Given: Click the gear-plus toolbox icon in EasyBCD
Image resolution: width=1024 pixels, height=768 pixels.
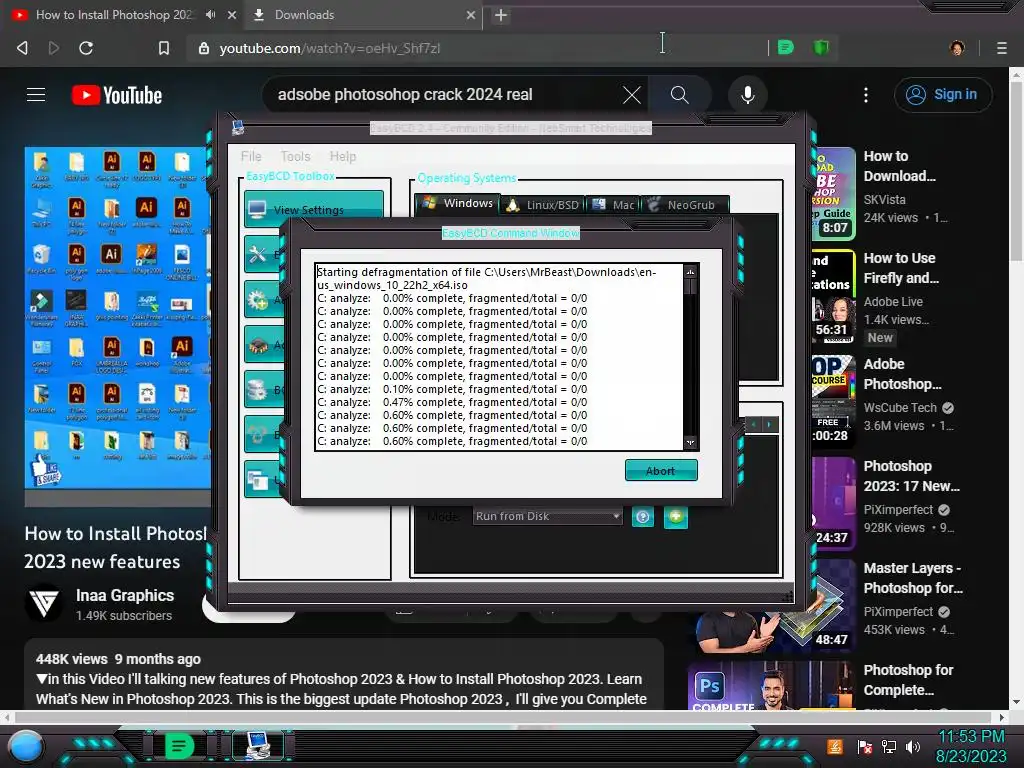Looking at the screenshot, I should pos(257,300).
